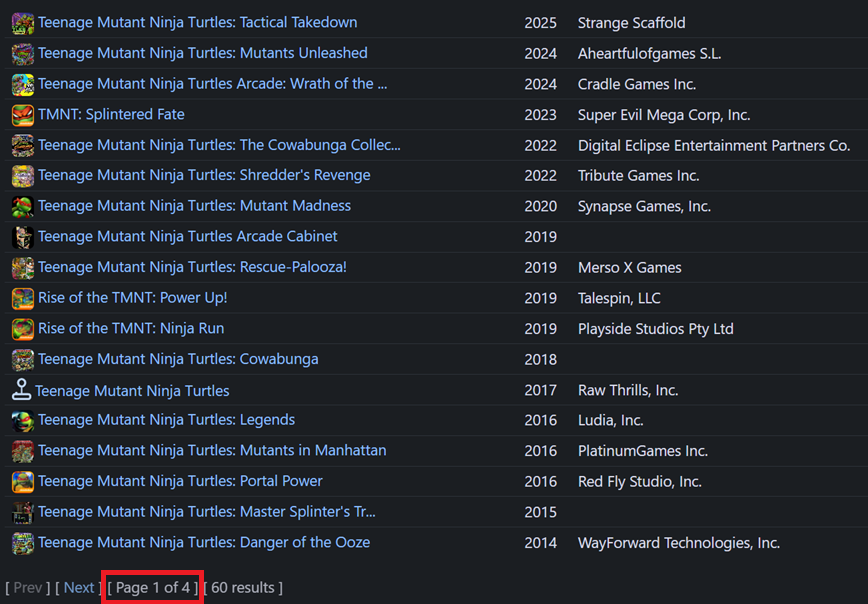Image resolution: width=868 pixels, height=604 pixels.
Task: Open the TMNT Arcade Cabinet link
Action: [x=188, y=236]
